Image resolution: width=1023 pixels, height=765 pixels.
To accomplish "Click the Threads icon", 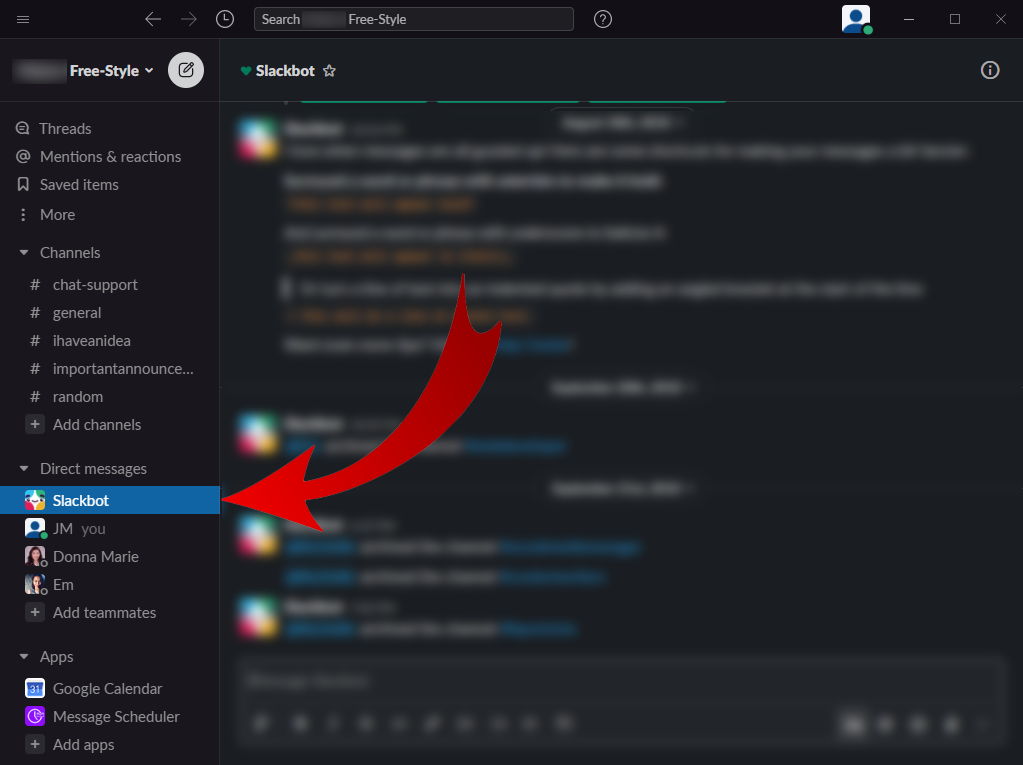I will [23, 128].
